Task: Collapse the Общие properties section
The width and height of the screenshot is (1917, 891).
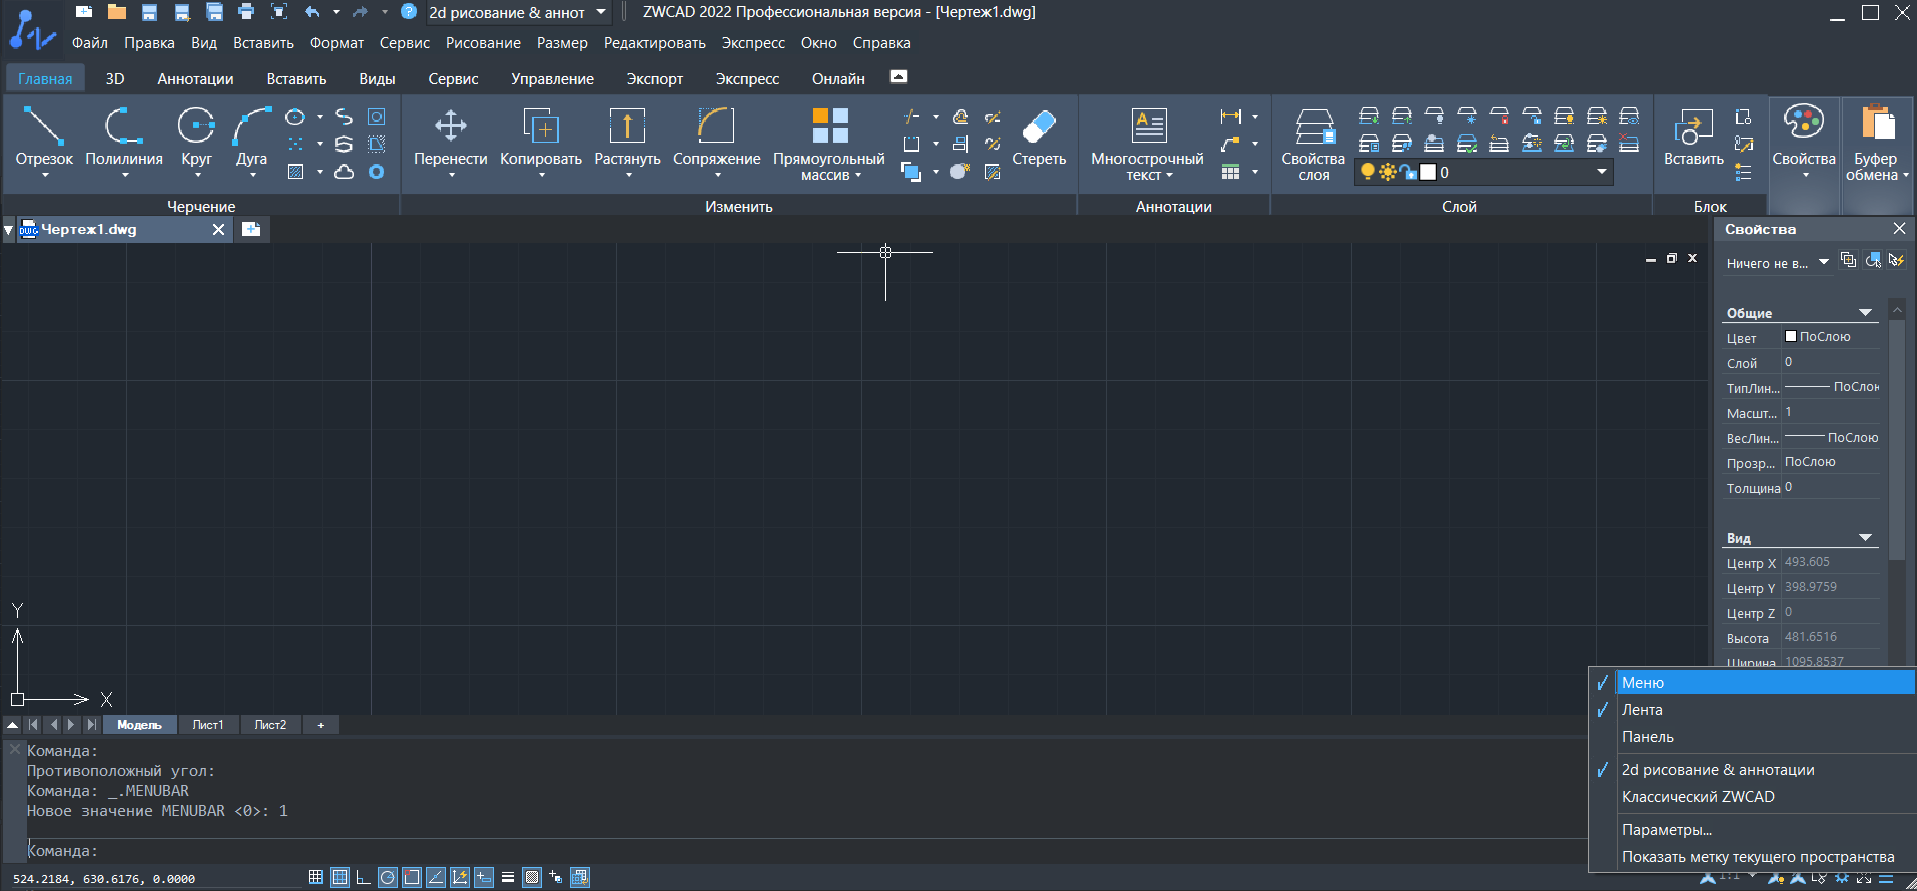Action: click(x=1865, y=313)
